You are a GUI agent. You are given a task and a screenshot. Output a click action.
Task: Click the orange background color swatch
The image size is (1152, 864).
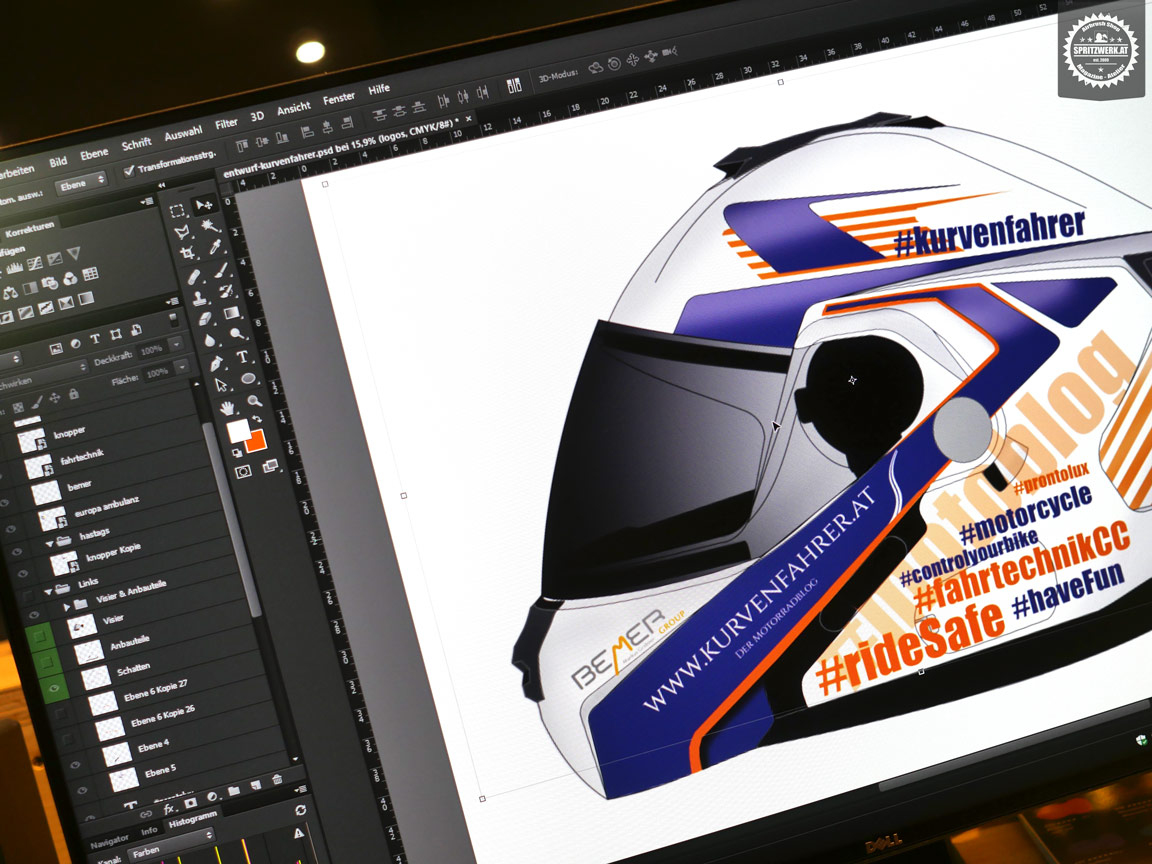tap(254, 441)
